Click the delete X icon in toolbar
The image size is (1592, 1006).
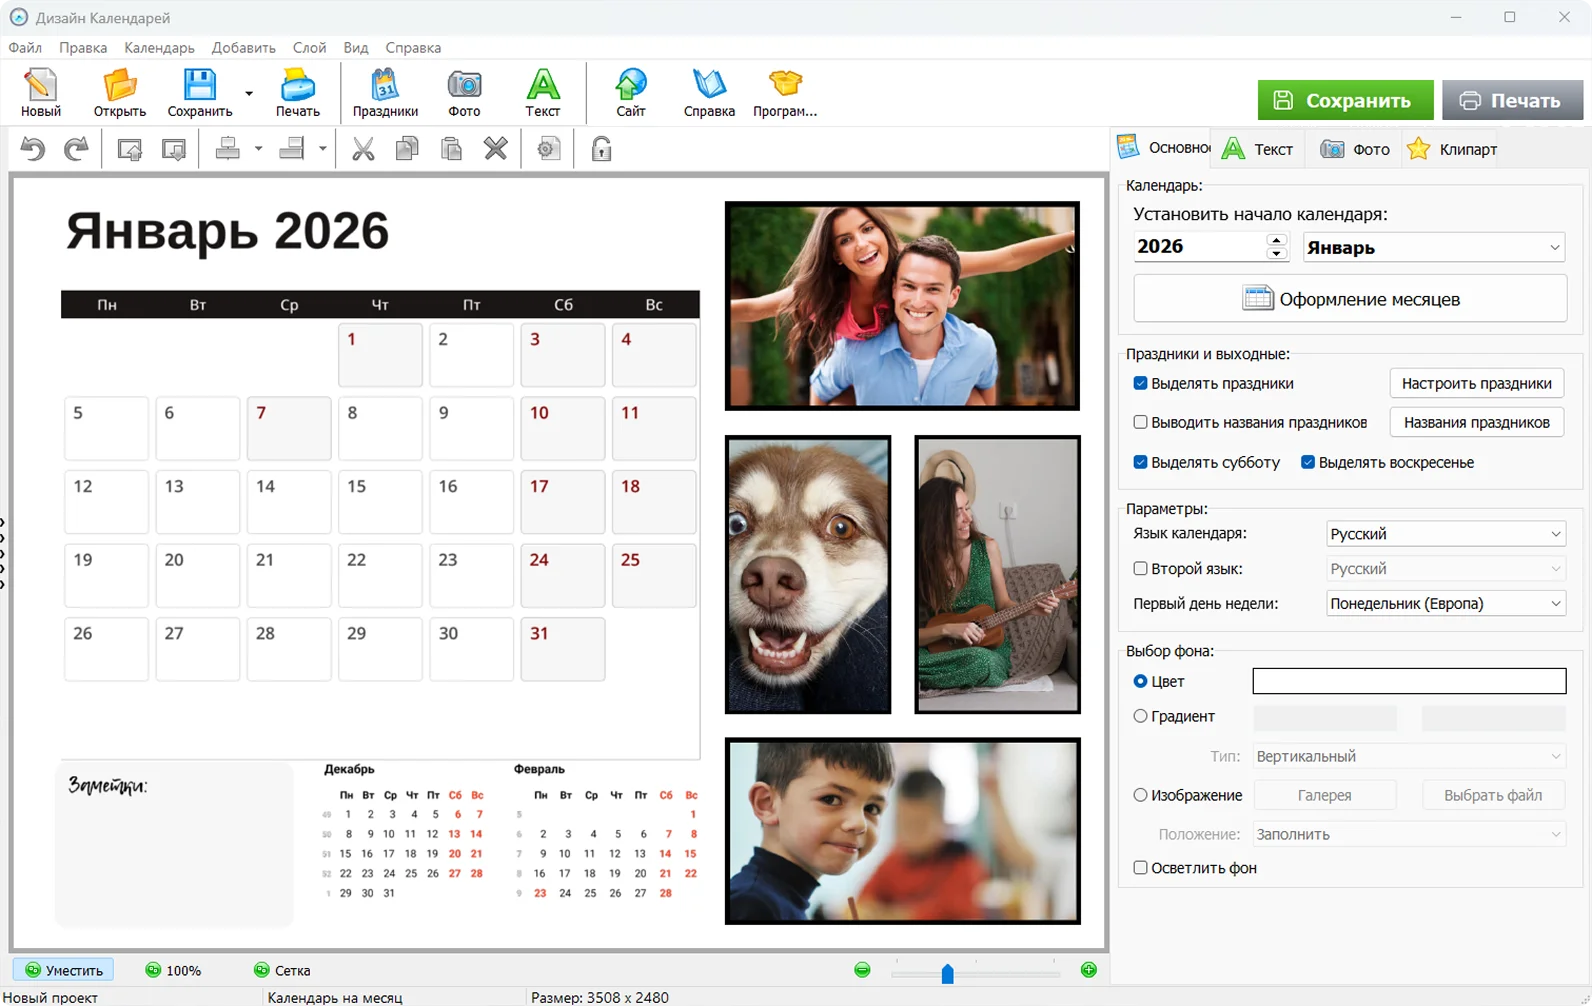pos(496,149)
